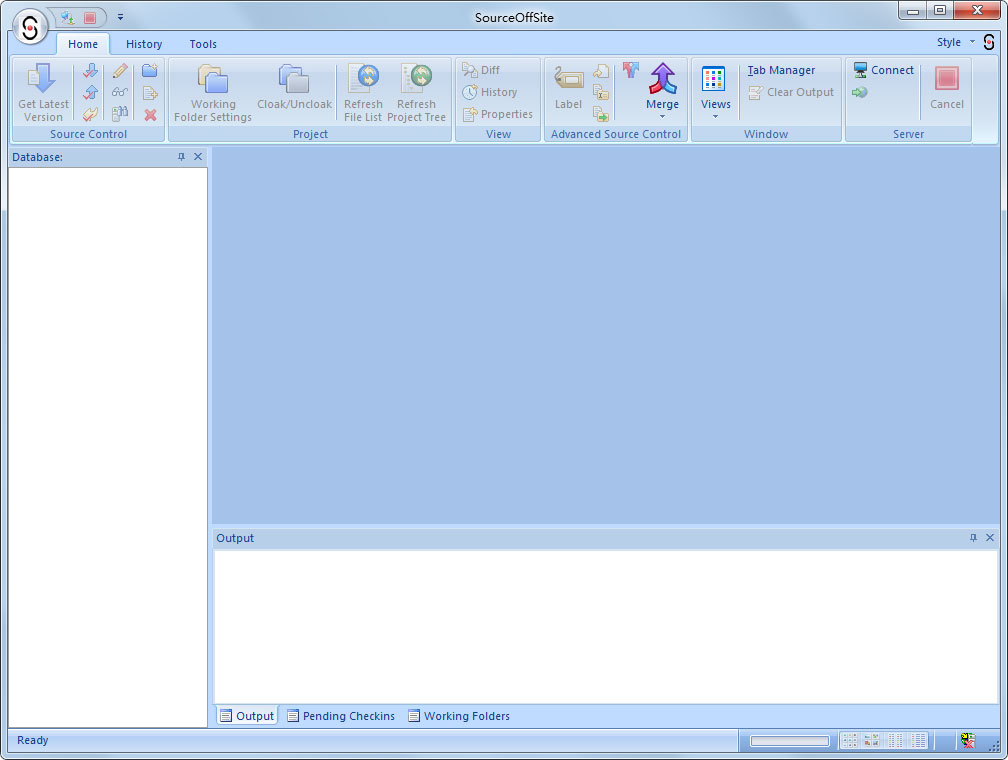Click the Get Latest Version icon
This screenshot has width=1008, height=760.
point(42,79)
